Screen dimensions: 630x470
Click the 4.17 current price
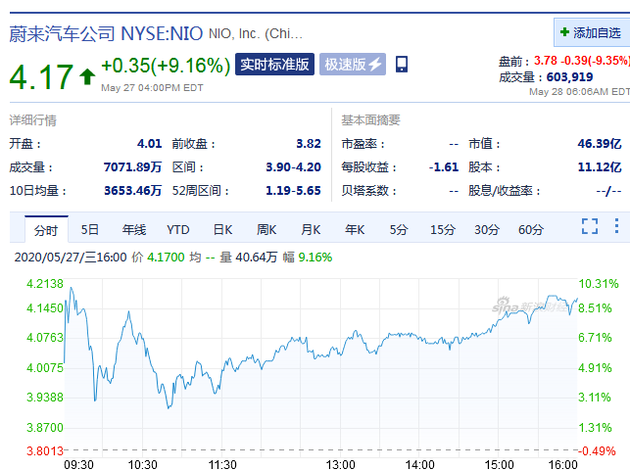click(41, 77)
